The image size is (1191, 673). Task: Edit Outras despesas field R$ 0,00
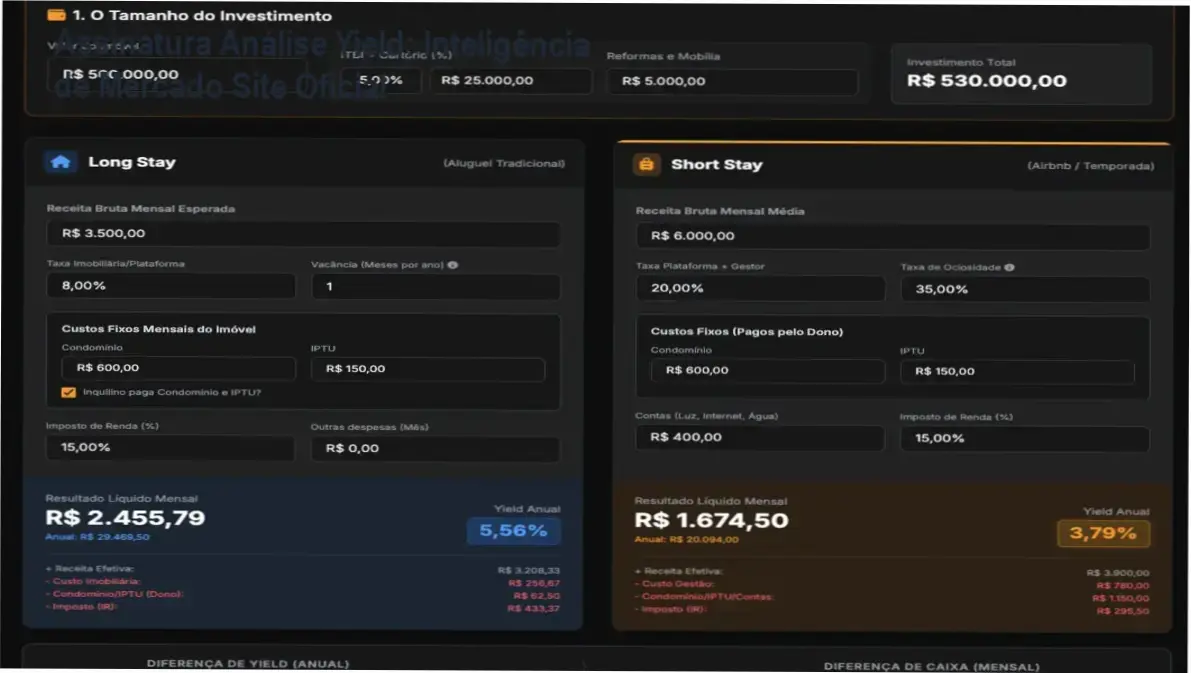pos(435,449)
